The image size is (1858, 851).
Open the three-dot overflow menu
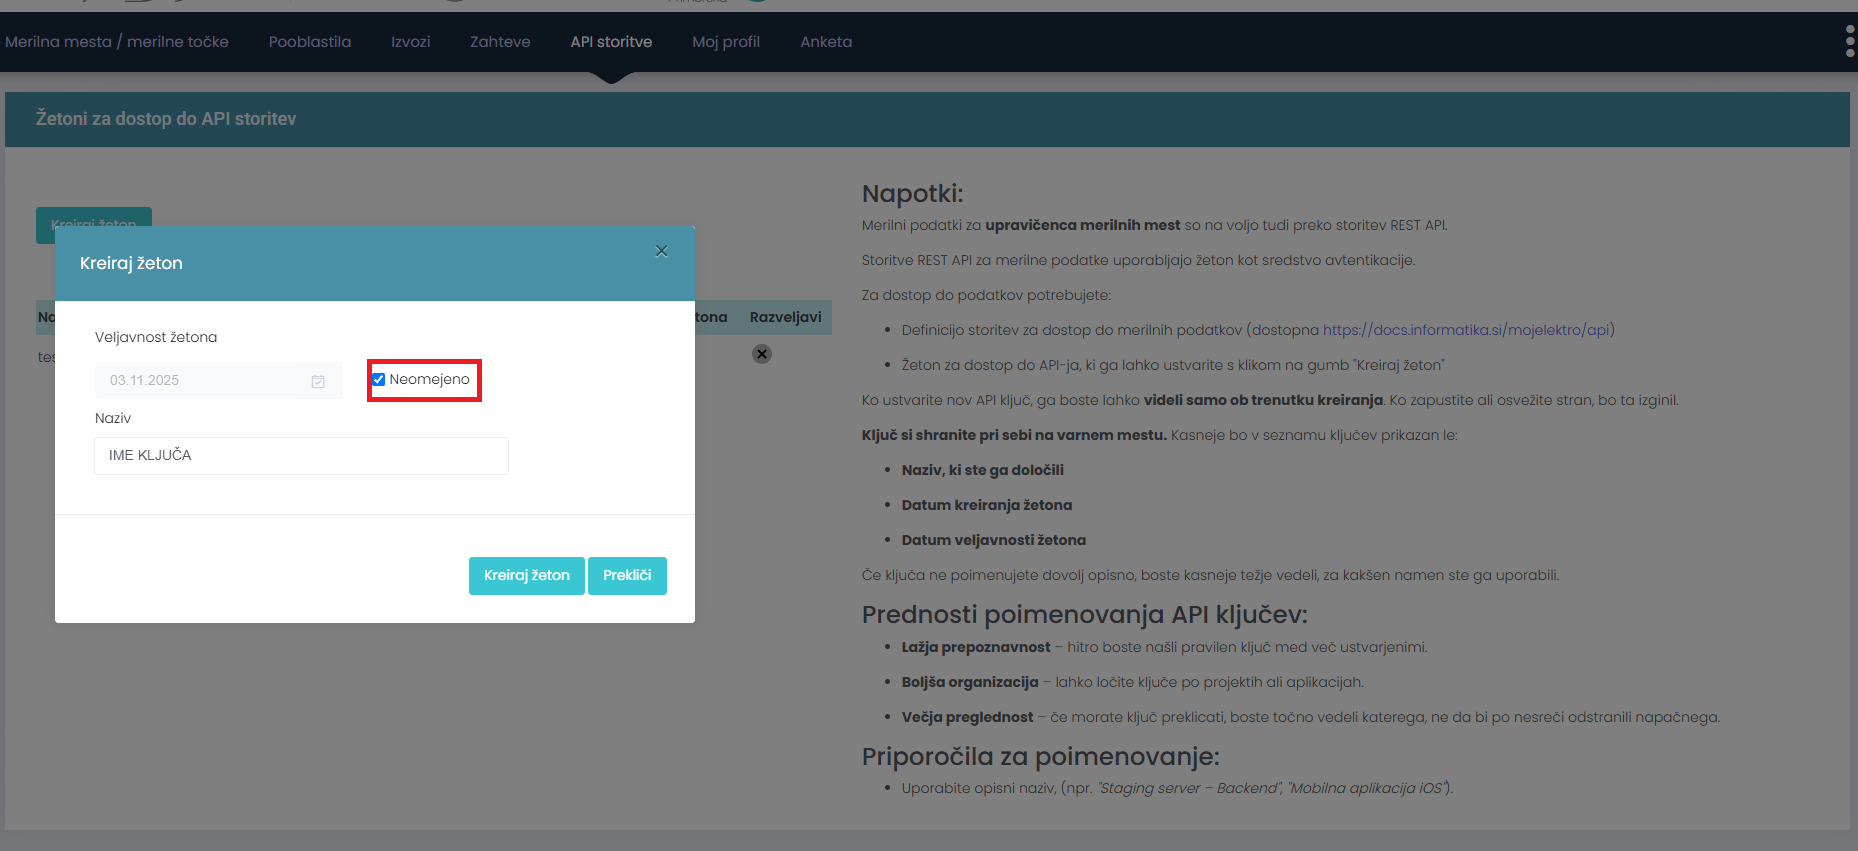click(x=1849, y=41)
